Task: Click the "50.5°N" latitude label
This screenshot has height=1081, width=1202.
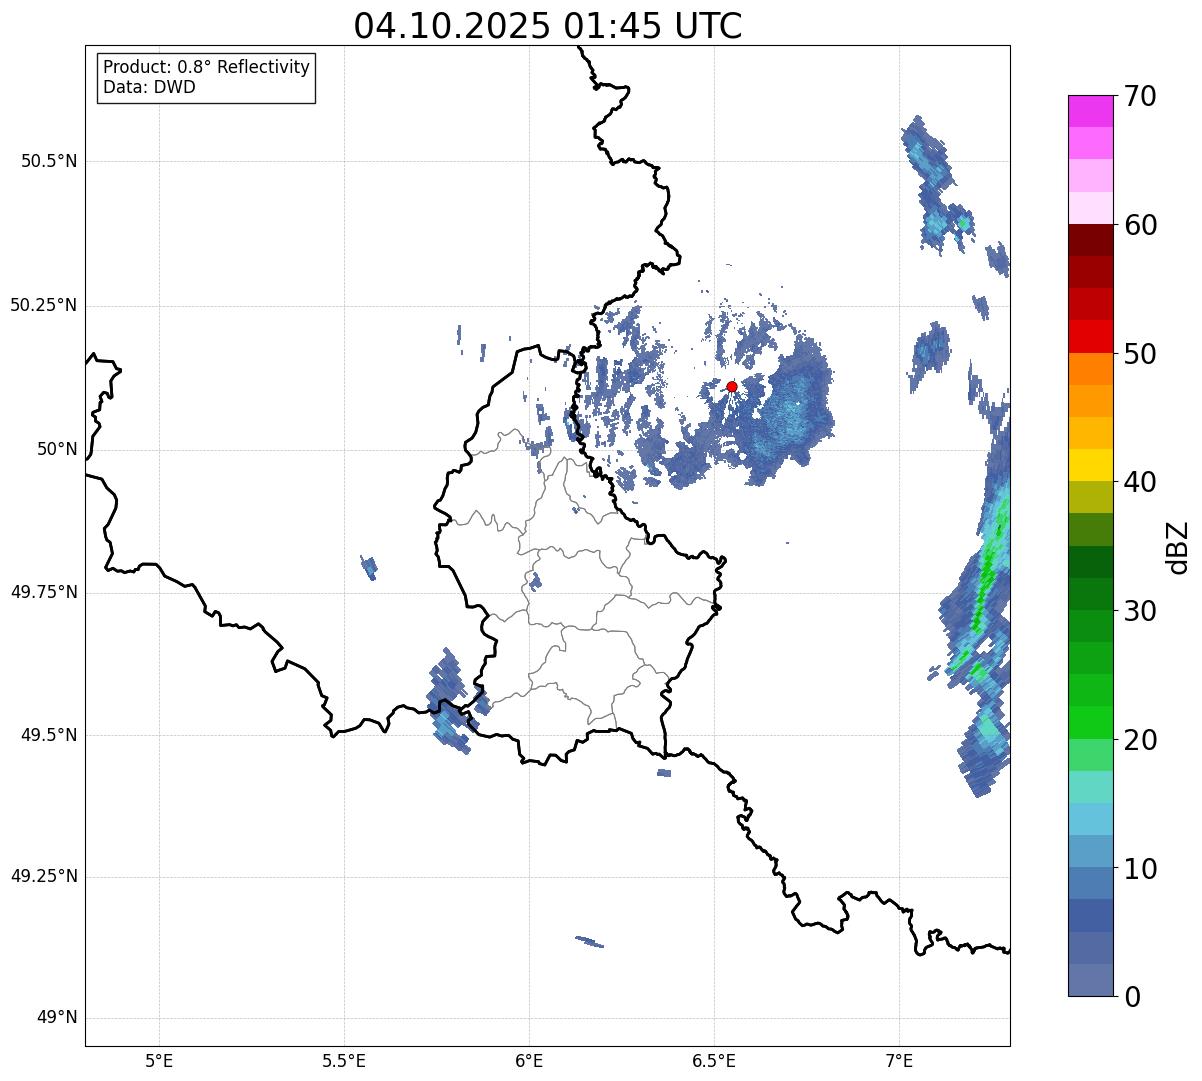Action: tap(49, 161)
